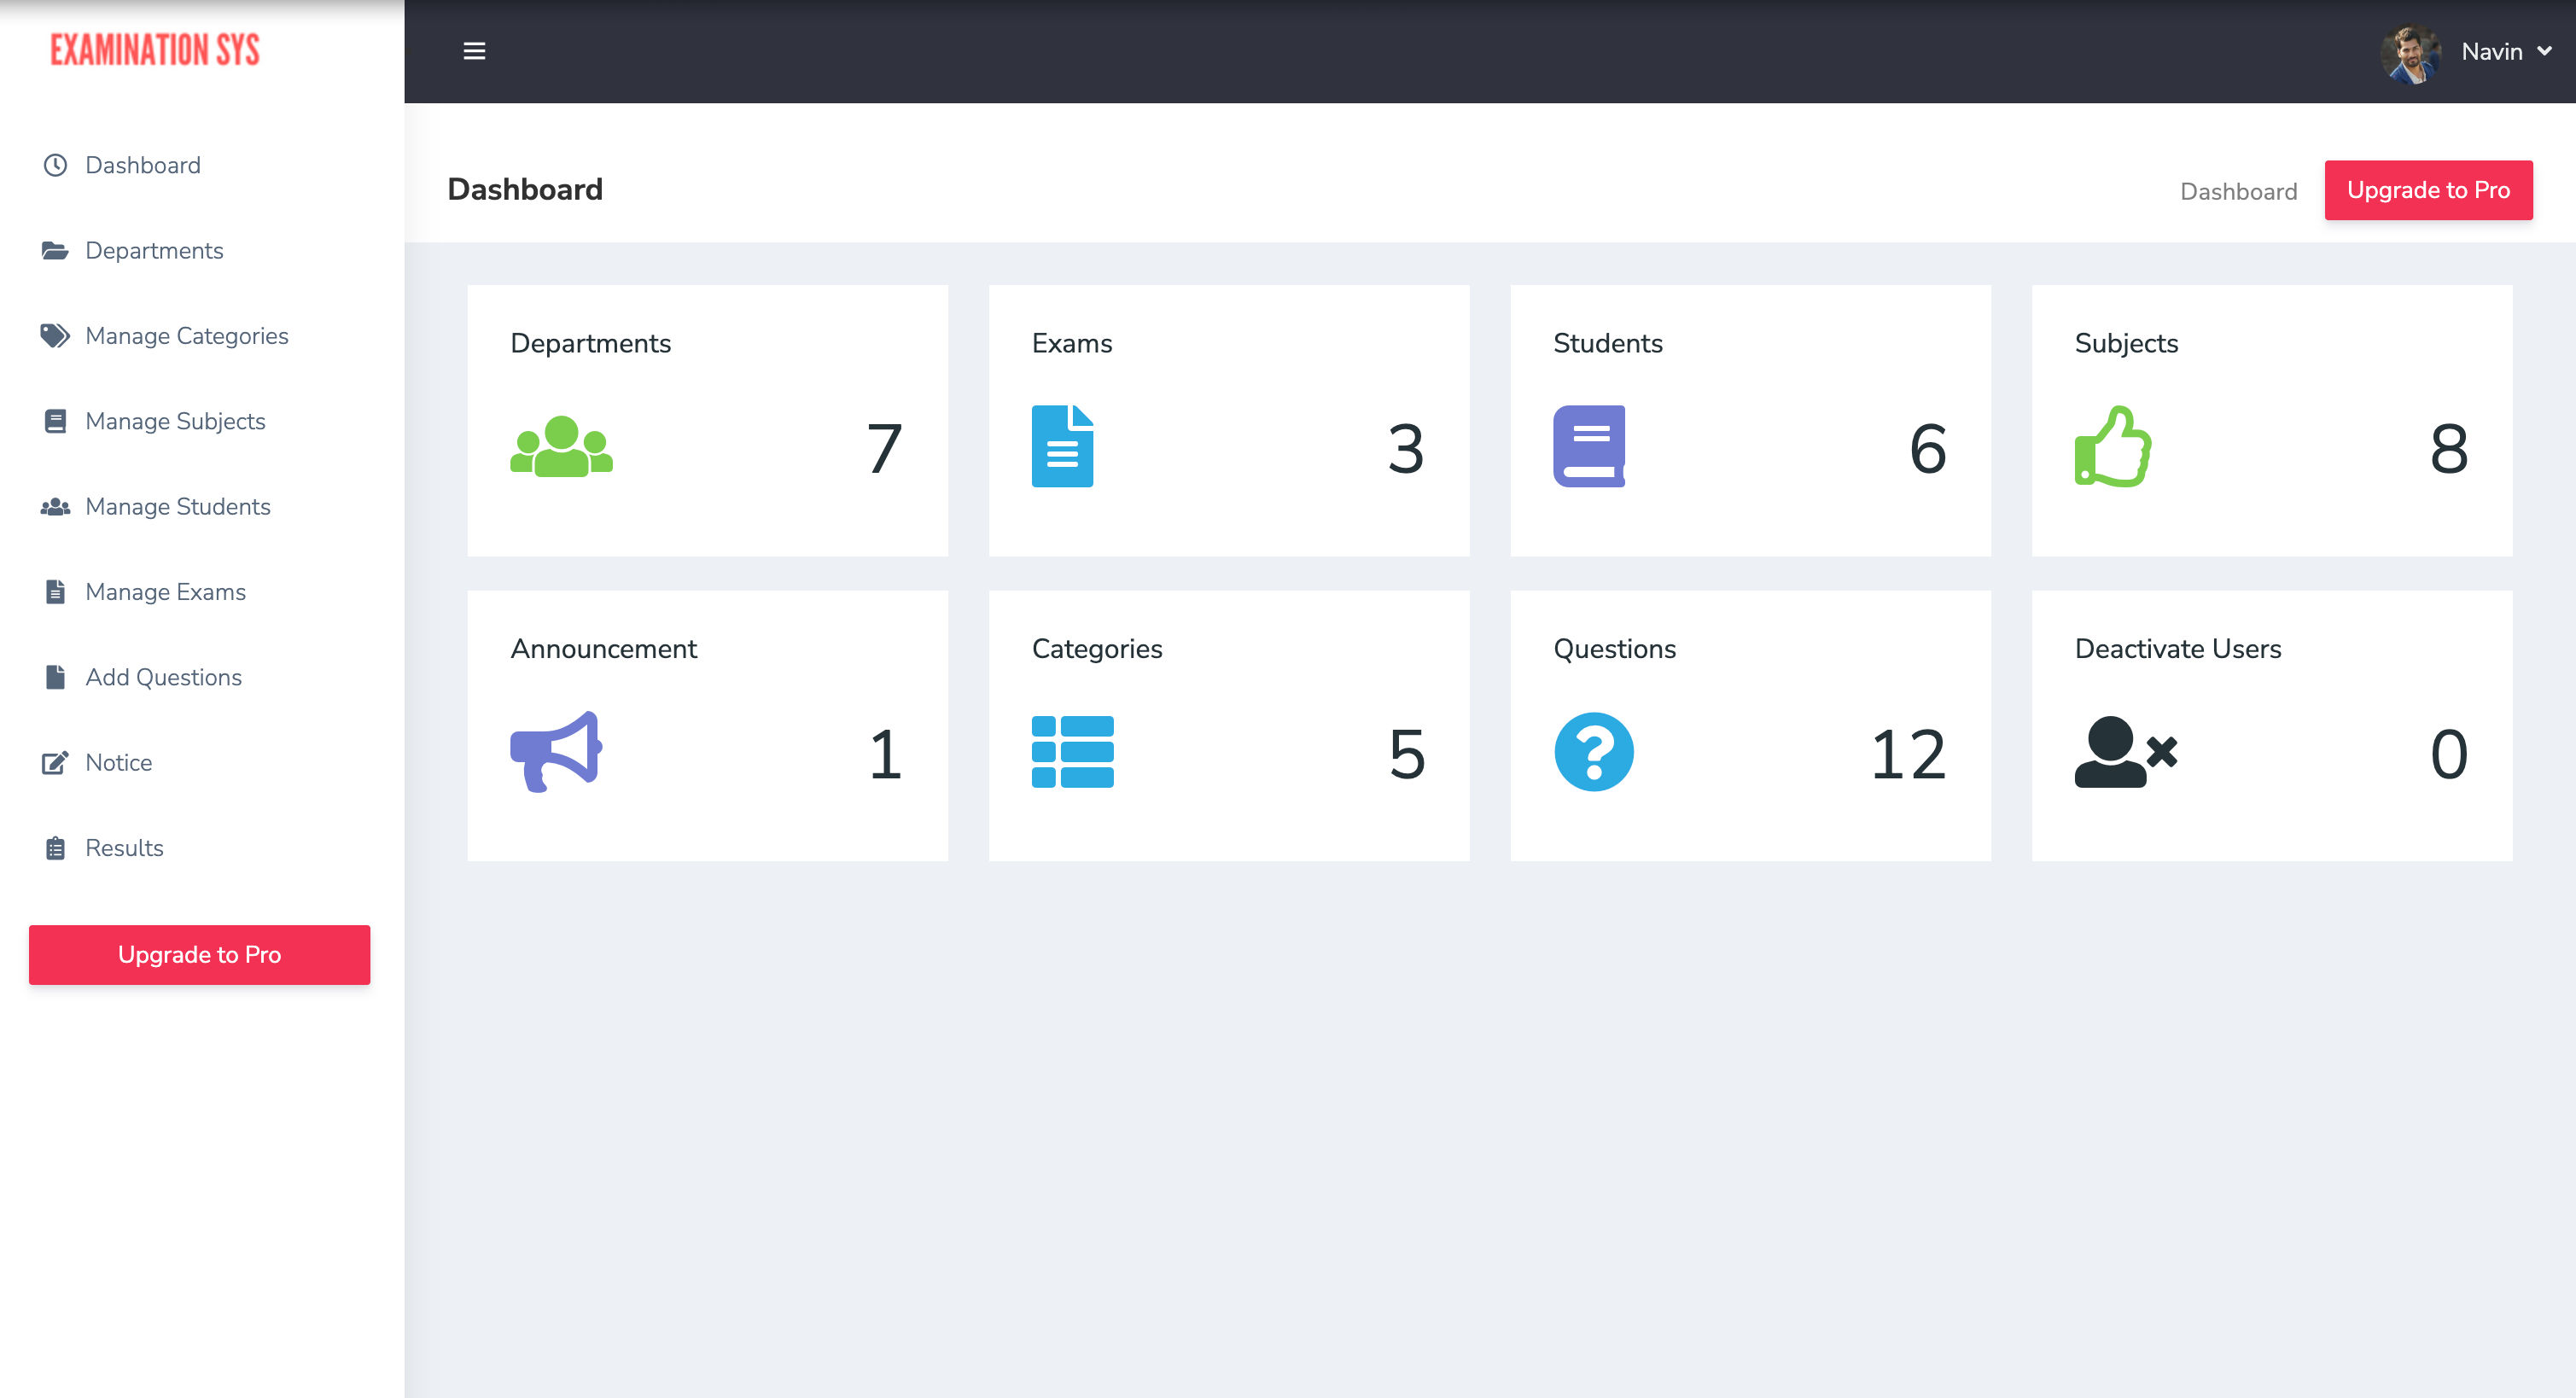Select the Notice edit icon in sidebar
The height and width of the screenshot is (1398, 2576).
[x=55, y=762]
